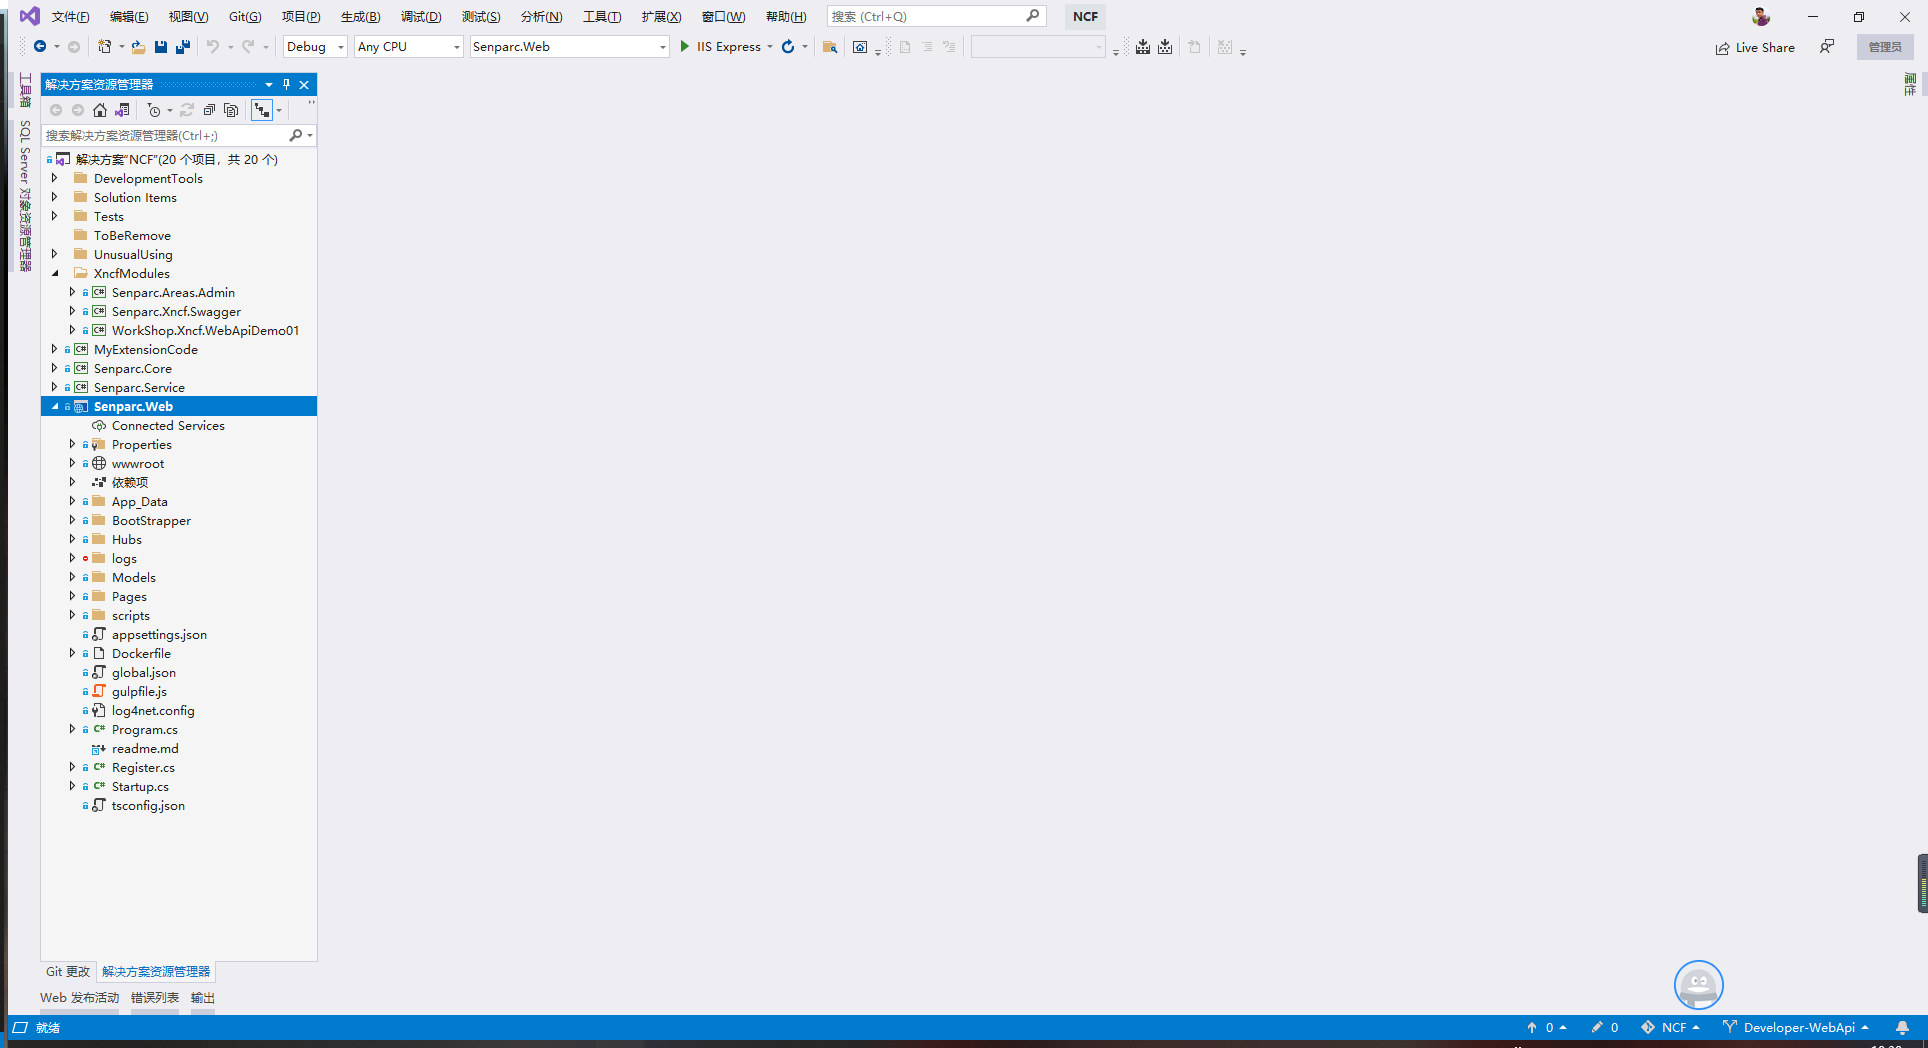Open the 工具(T) menu

[x=602, y=16]
